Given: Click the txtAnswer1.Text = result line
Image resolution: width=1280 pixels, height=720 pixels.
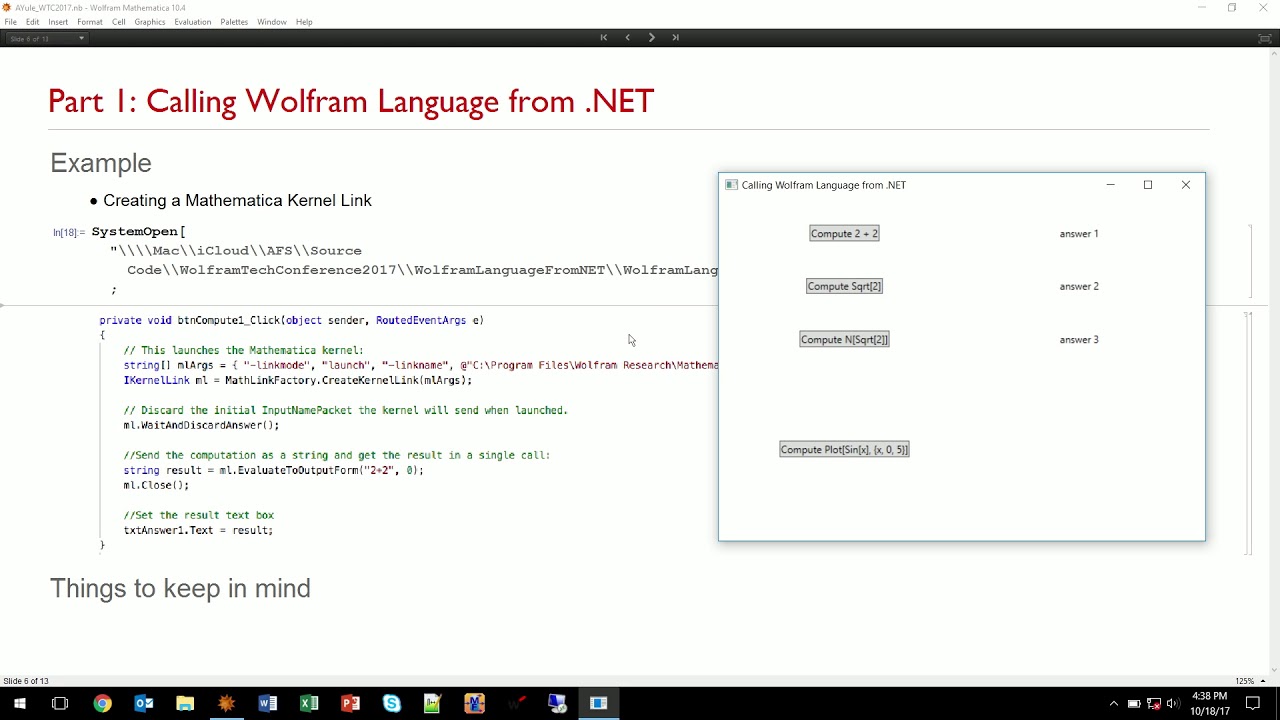Looking at the screenshot, I should pos(198,530).
